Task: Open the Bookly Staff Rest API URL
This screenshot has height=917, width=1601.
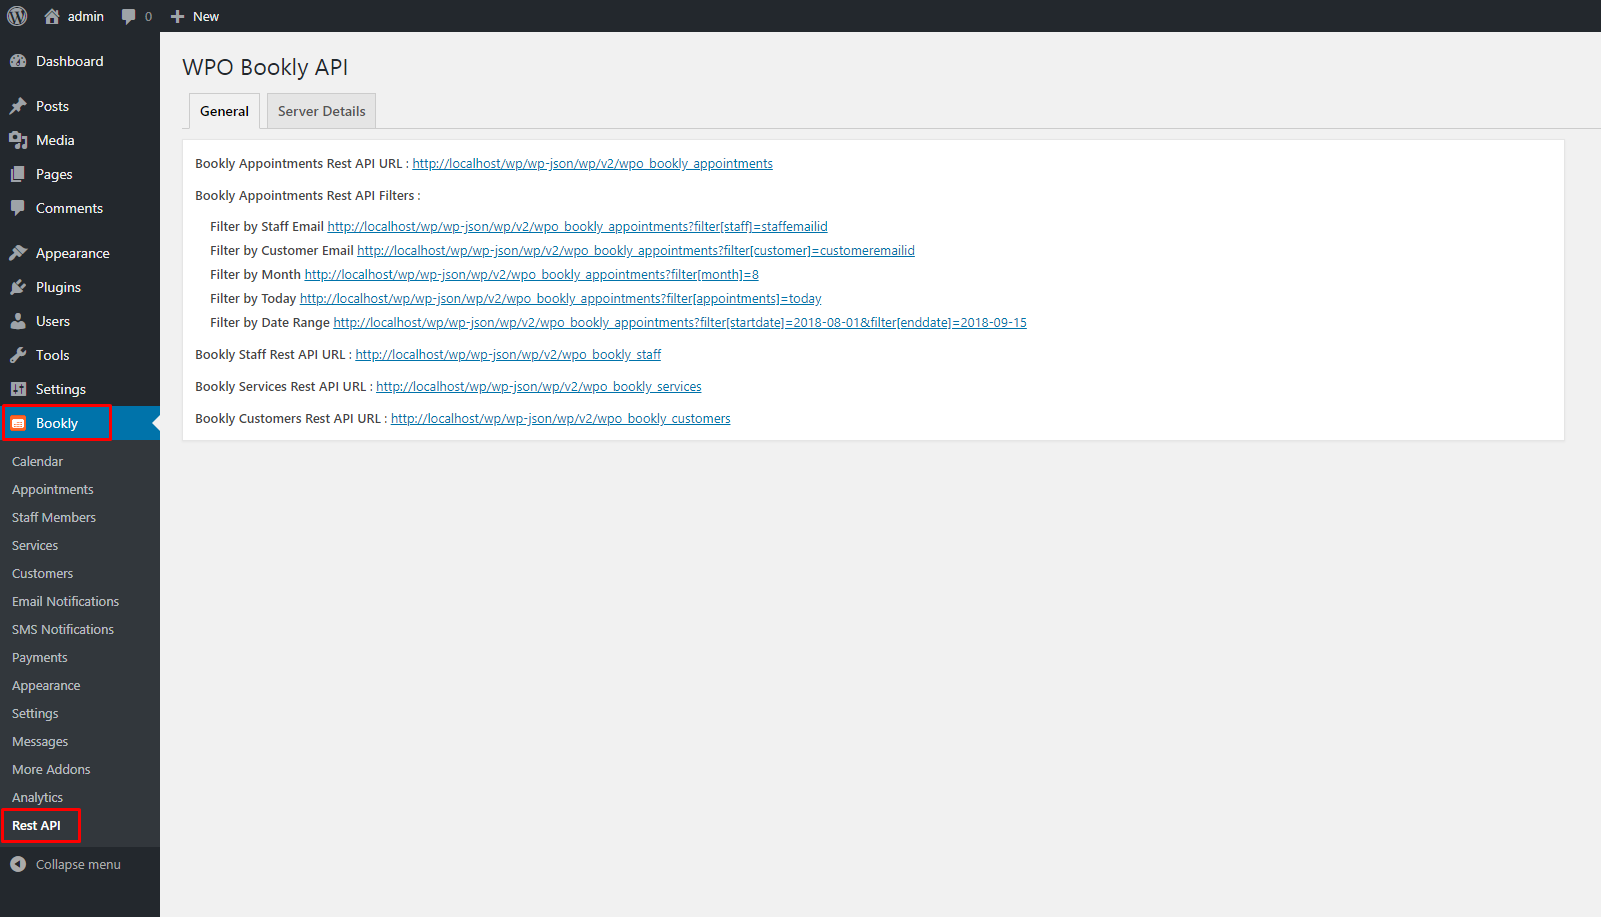Action: [x=508, y=354]
